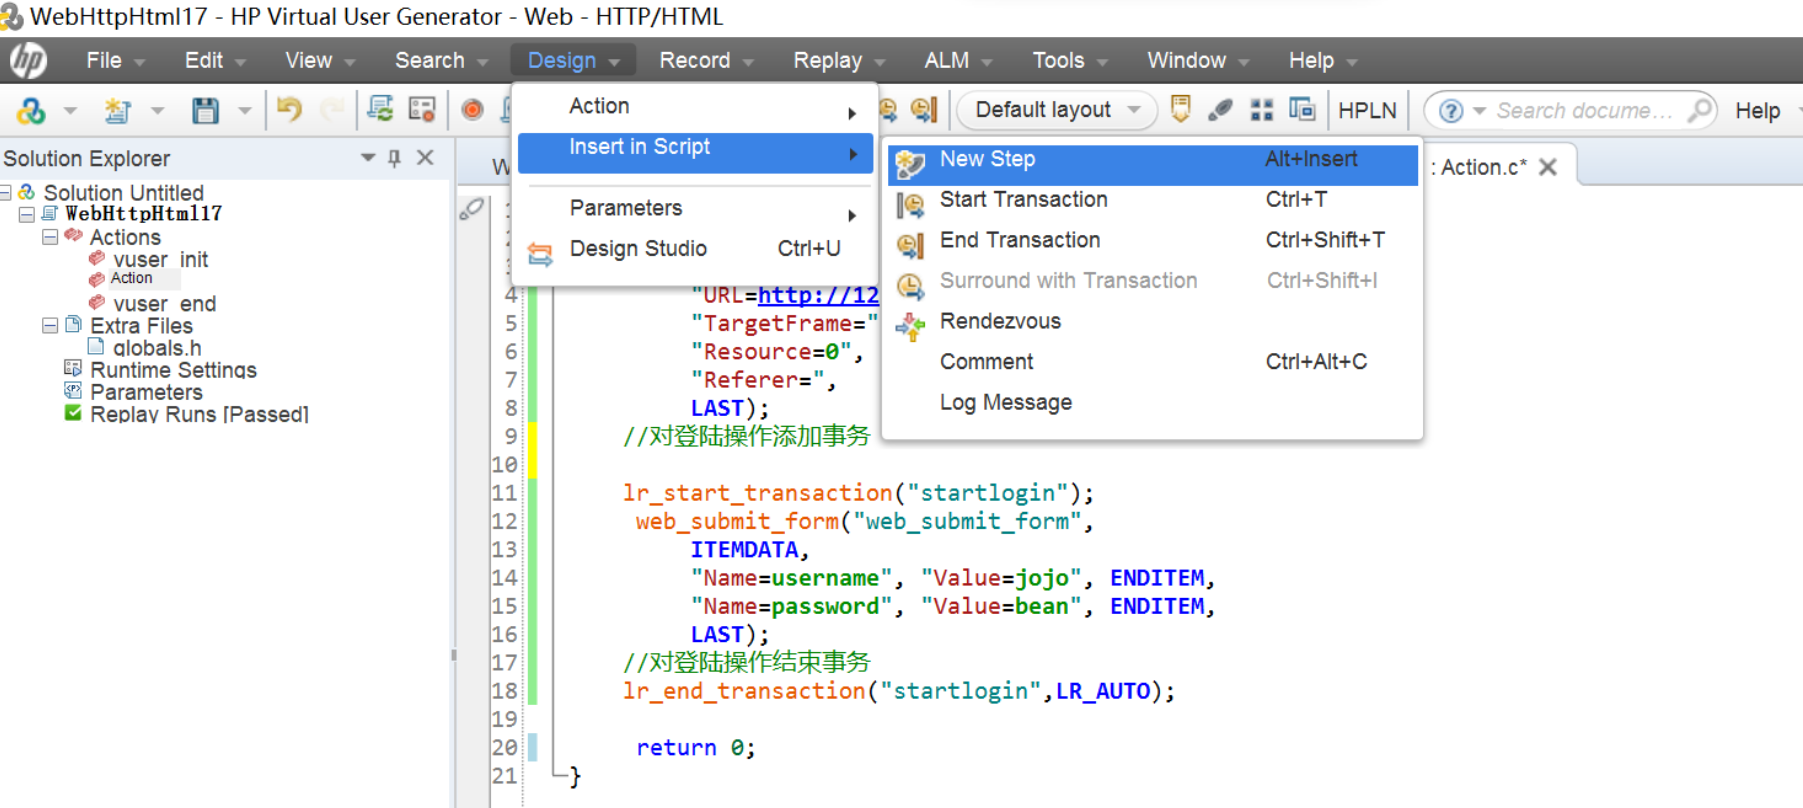
Task: Open the Default layout dropdown
Action: (1056, 110)
